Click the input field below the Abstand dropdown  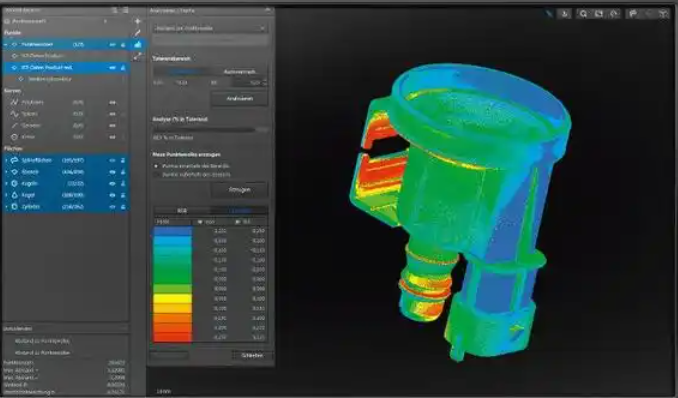tap(210, 40)
